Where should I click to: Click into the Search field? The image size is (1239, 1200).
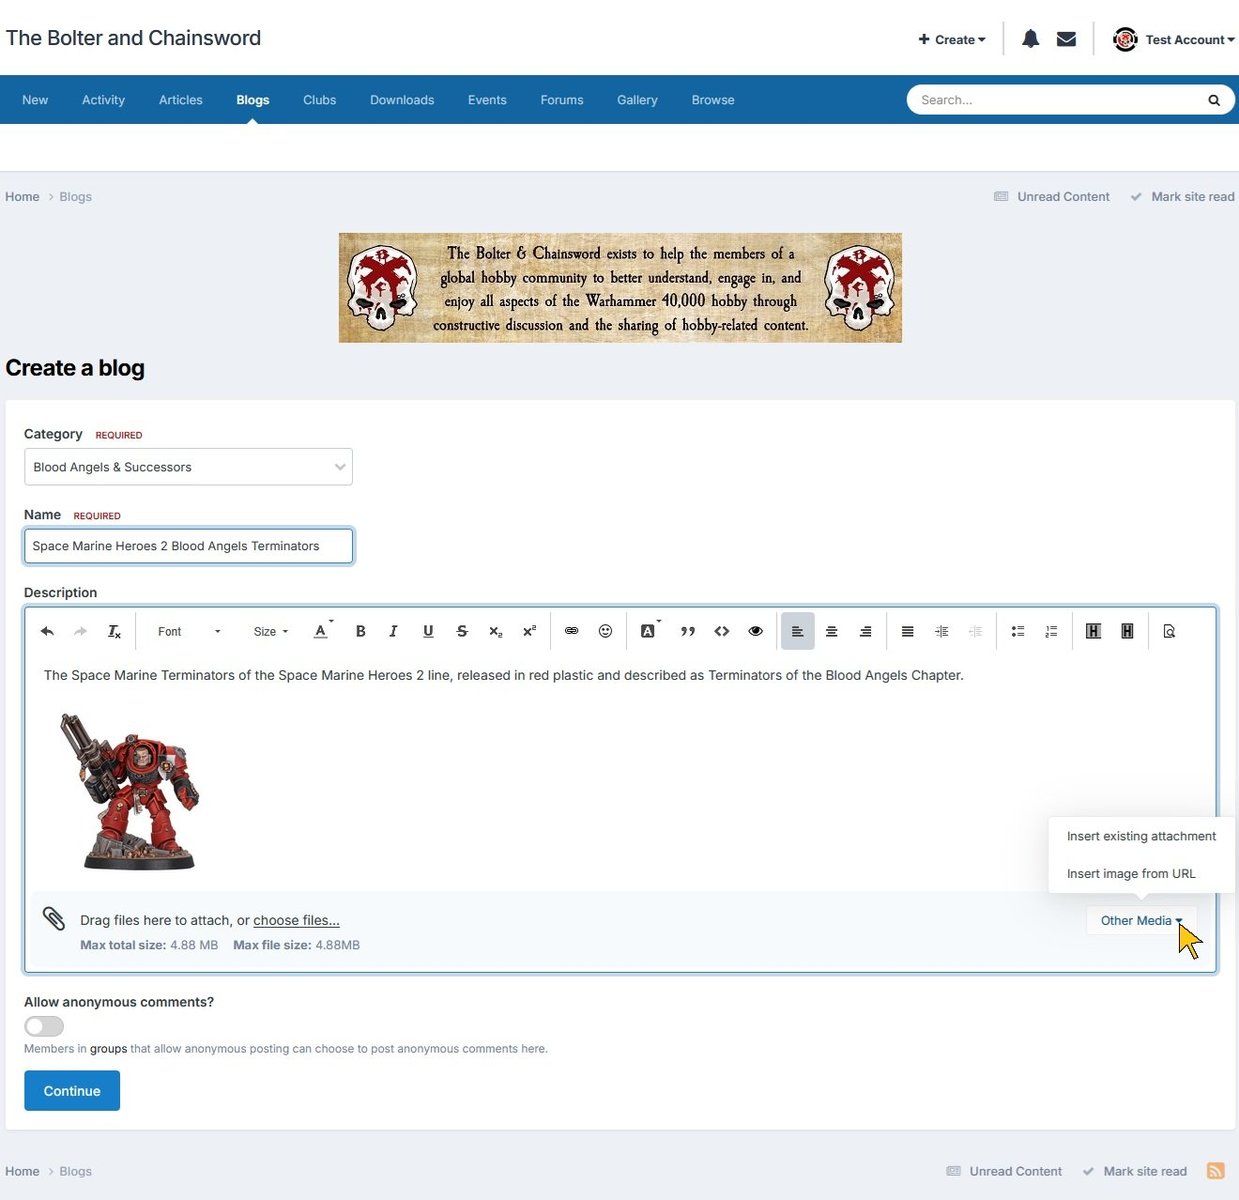pos(1055,100)
